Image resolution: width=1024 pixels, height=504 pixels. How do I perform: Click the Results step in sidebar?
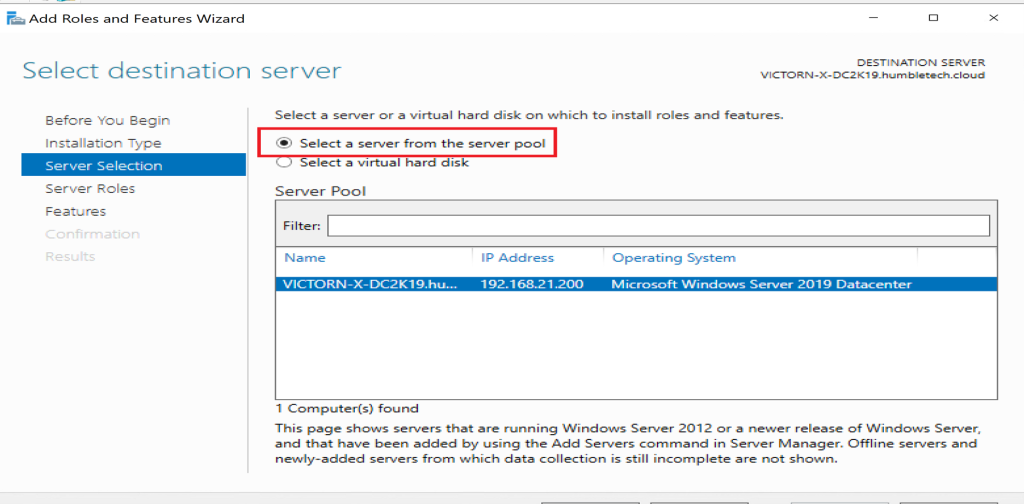tap(70, 257)
